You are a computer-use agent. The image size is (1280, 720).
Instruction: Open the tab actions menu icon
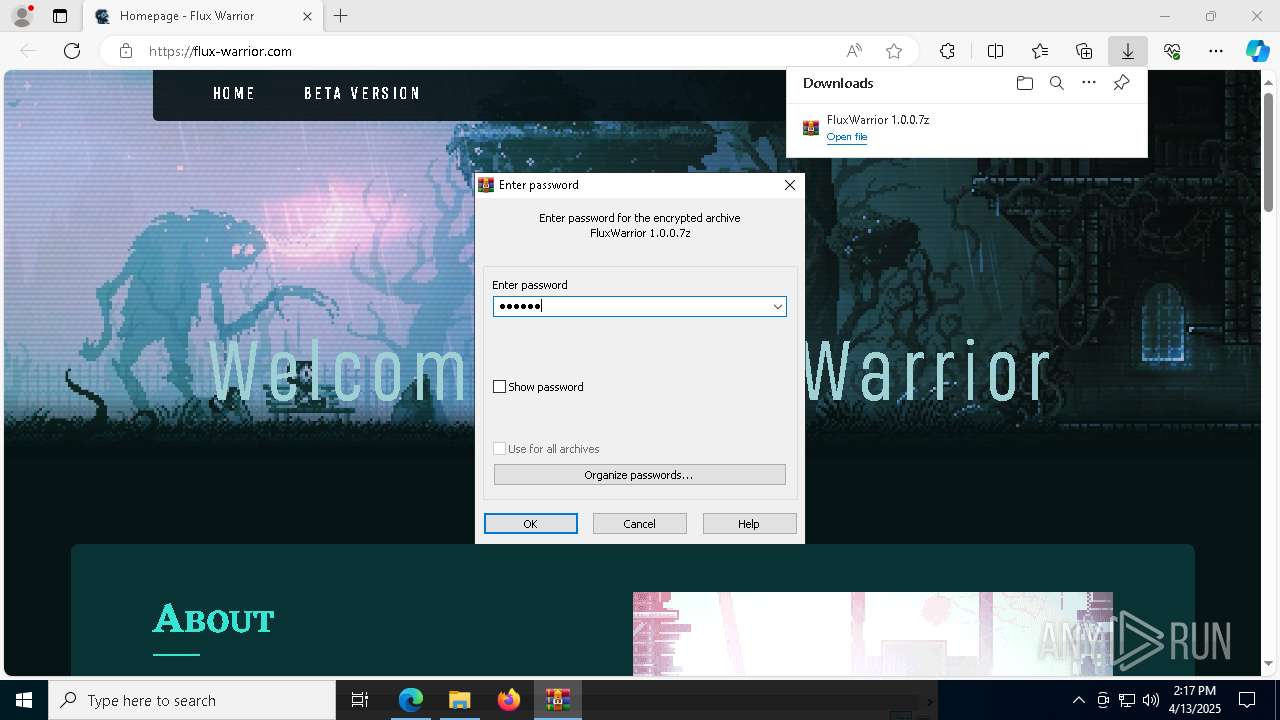(x=60, y=16)
